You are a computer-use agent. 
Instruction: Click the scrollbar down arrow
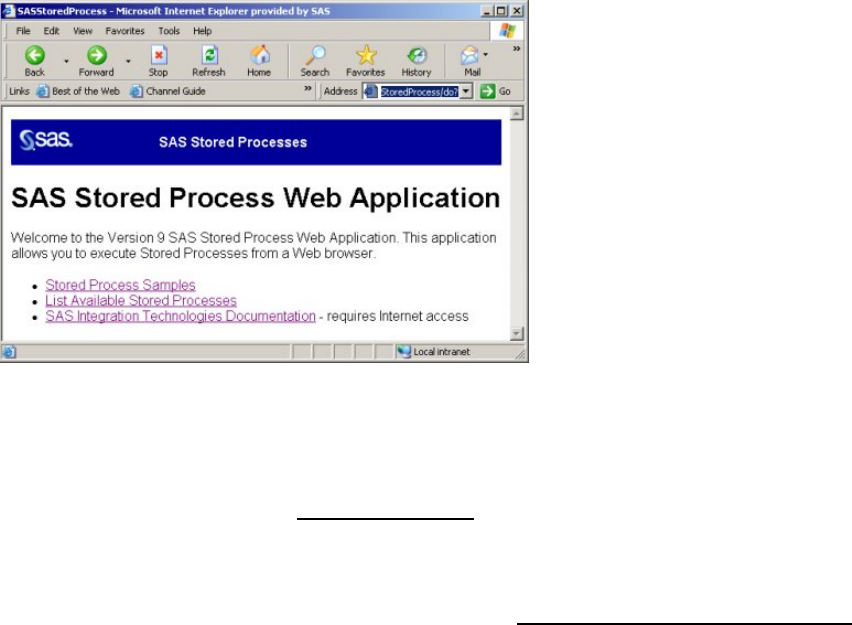517,334
